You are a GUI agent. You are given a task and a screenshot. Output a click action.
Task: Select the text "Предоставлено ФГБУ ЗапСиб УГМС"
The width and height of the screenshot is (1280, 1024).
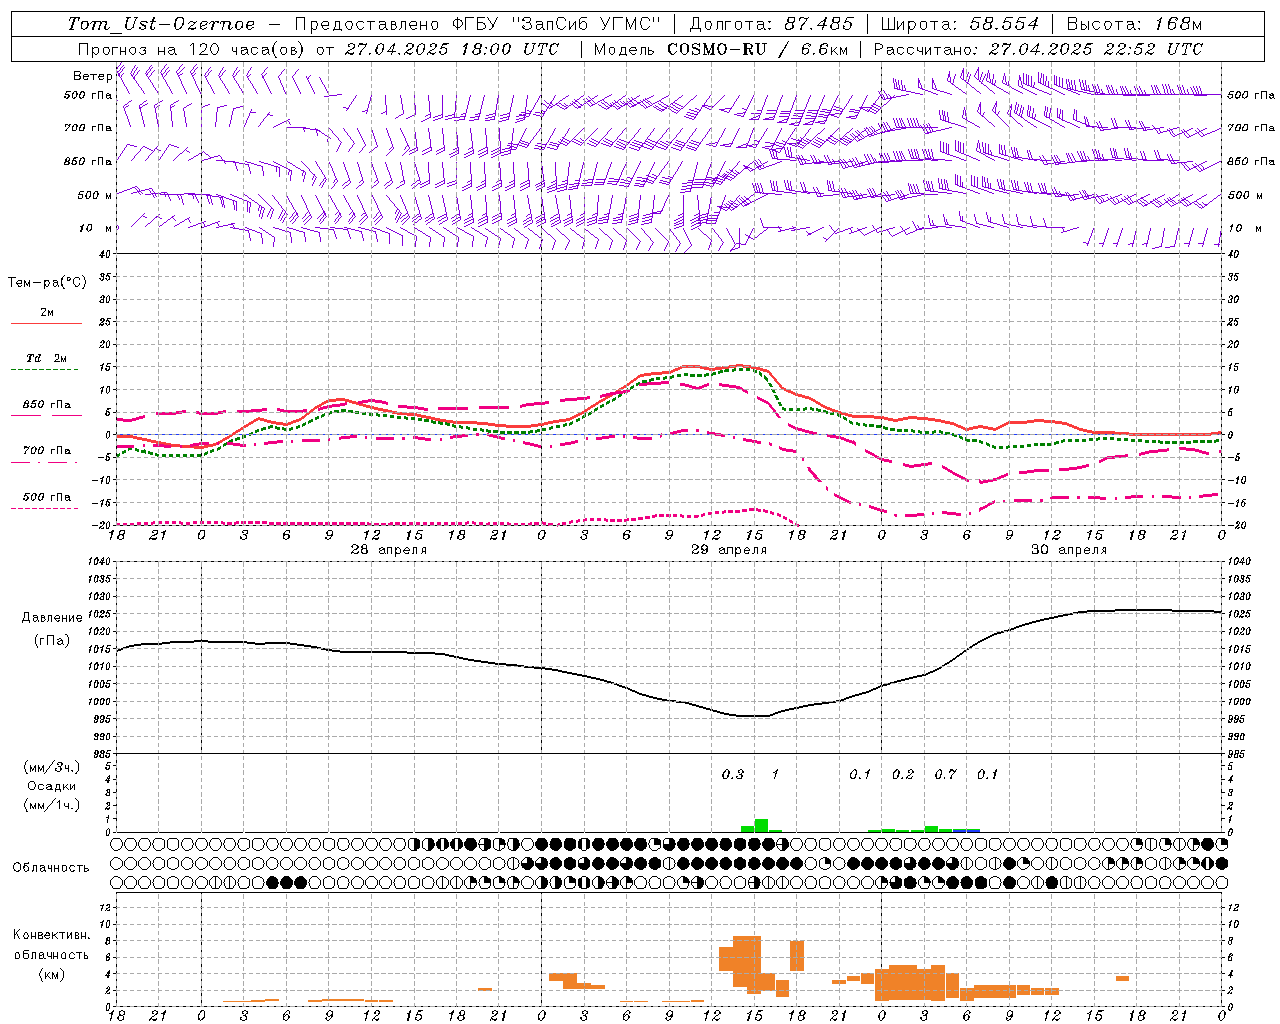point(478,24)
